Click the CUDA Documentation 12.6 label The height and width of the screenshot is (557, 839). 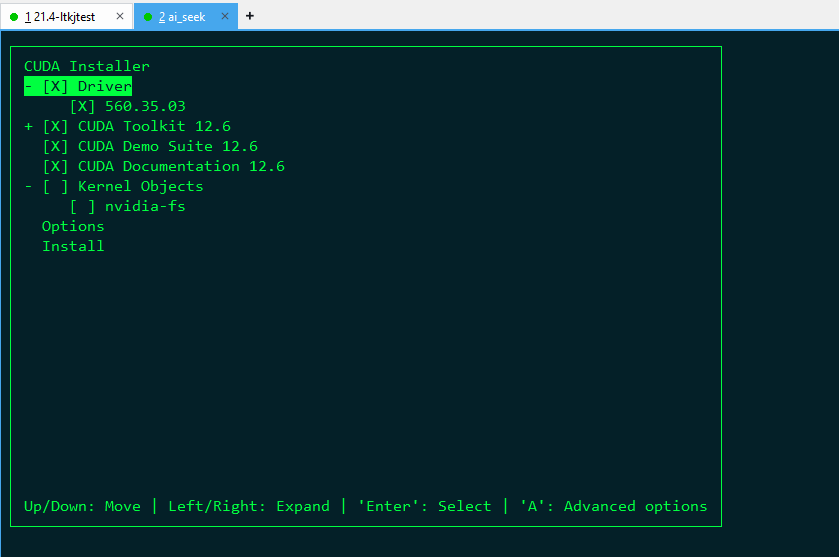click(x=181, y=166)
